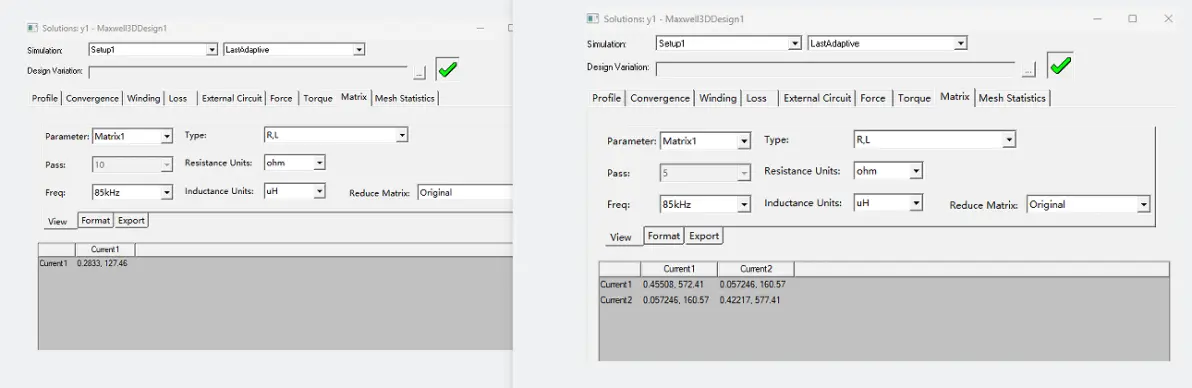1192x388 pixels.
Task: Switch to Convergence tab in left window
Action: [x=93, y=98]
